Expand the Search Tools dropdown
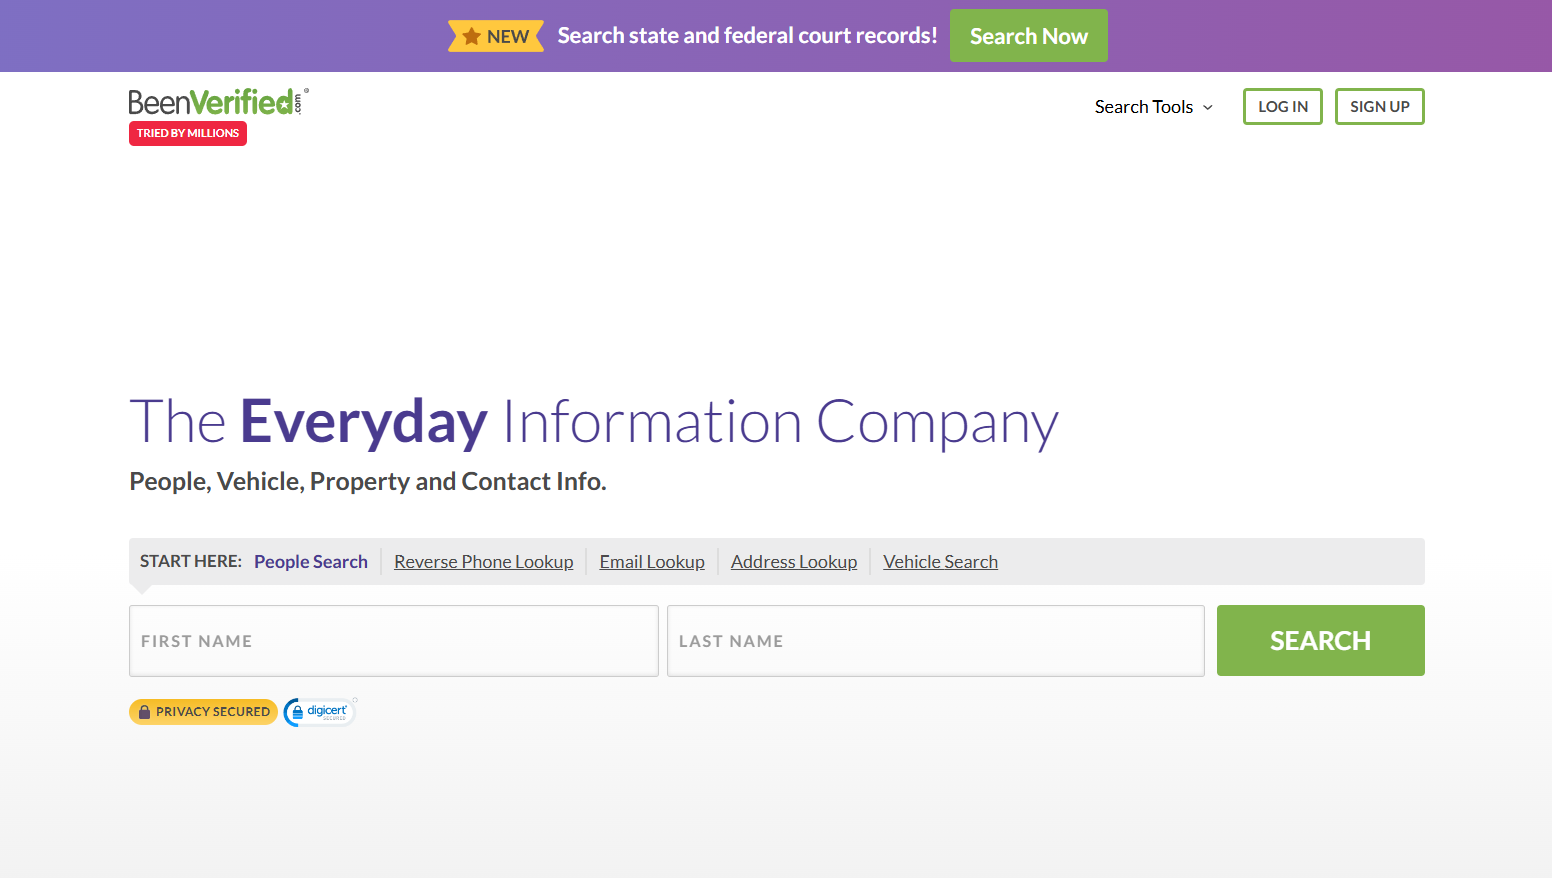 pyautogui.click(x=1154, y=107)
